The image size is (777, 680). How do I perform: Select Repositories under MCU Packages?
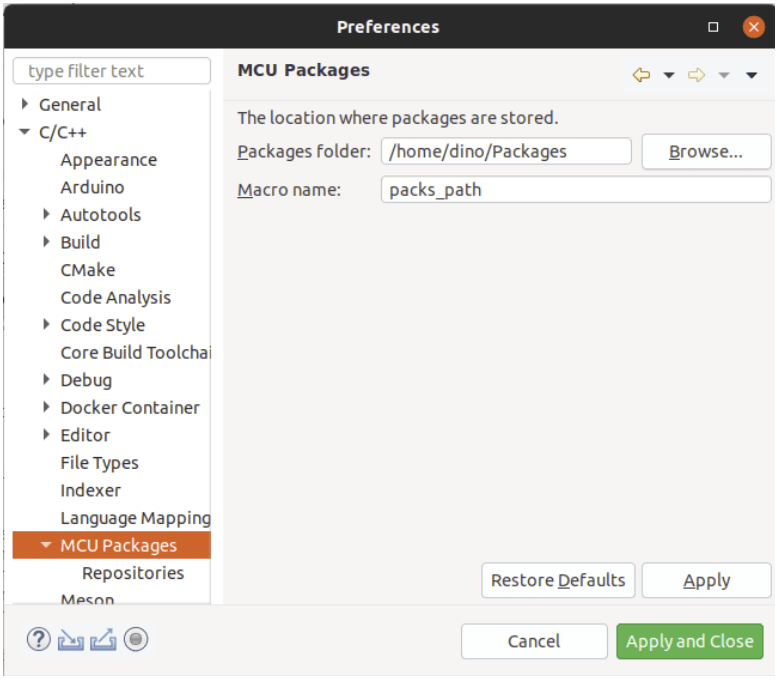click(133, 573)
